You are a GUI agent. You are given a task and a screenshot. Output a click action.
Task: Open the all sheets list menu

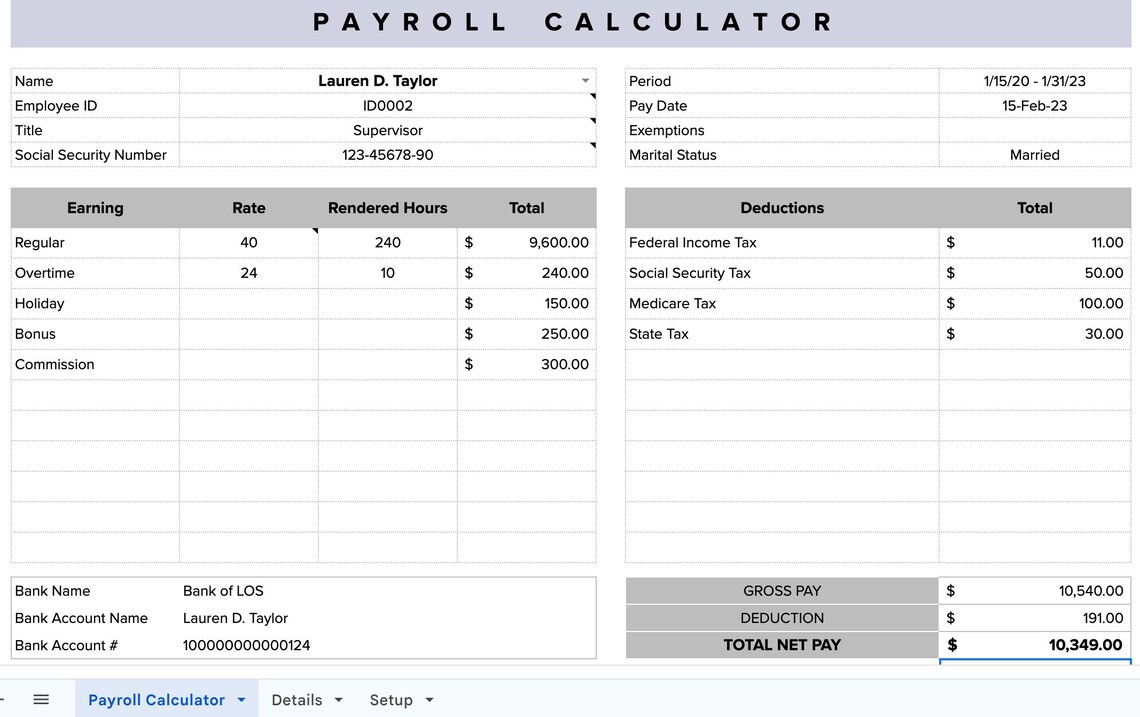click(40, 699)
